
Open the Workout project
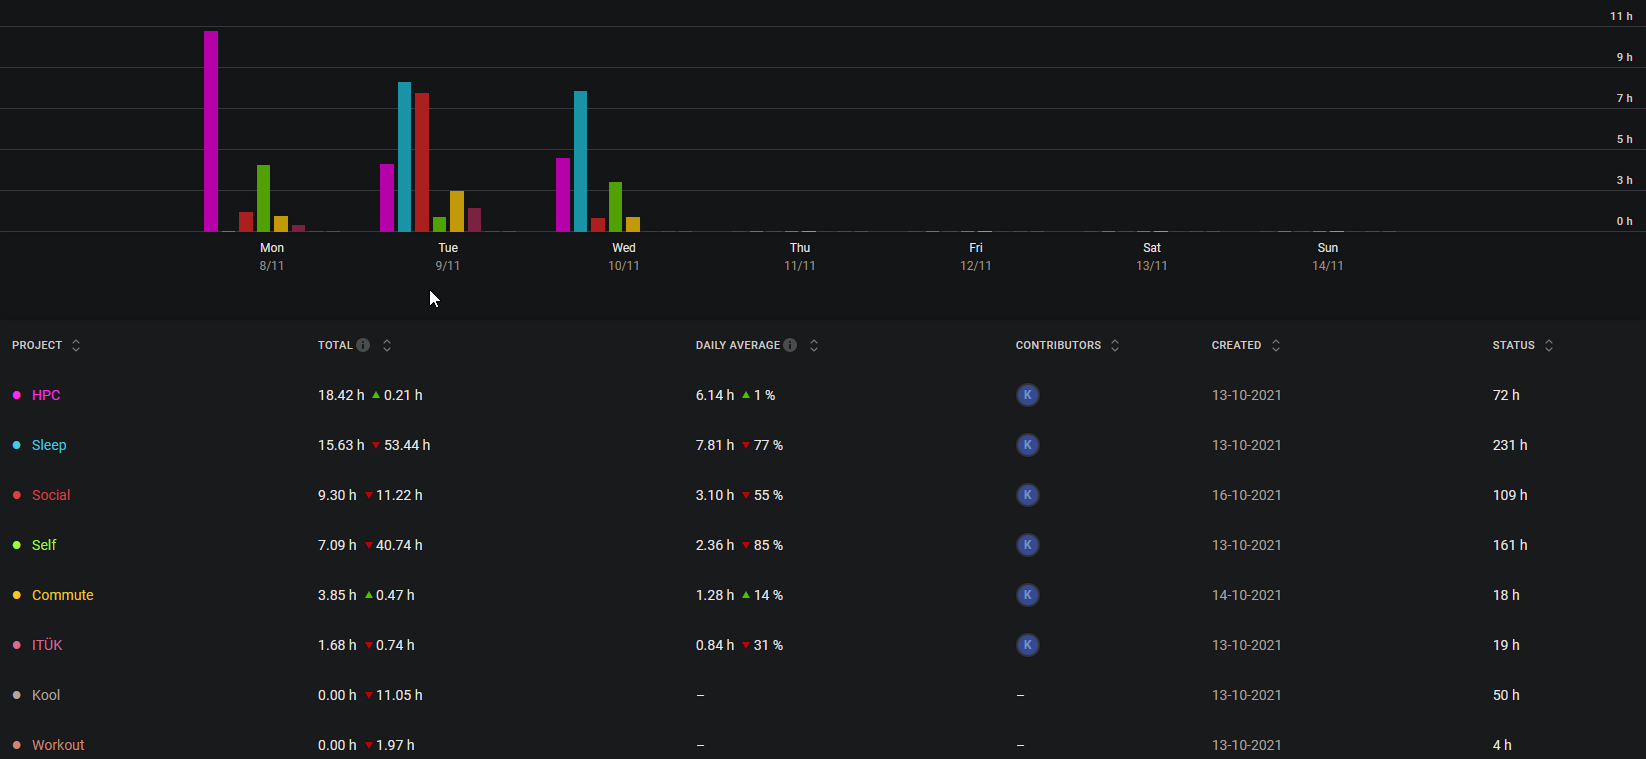(x=58, y=745)
